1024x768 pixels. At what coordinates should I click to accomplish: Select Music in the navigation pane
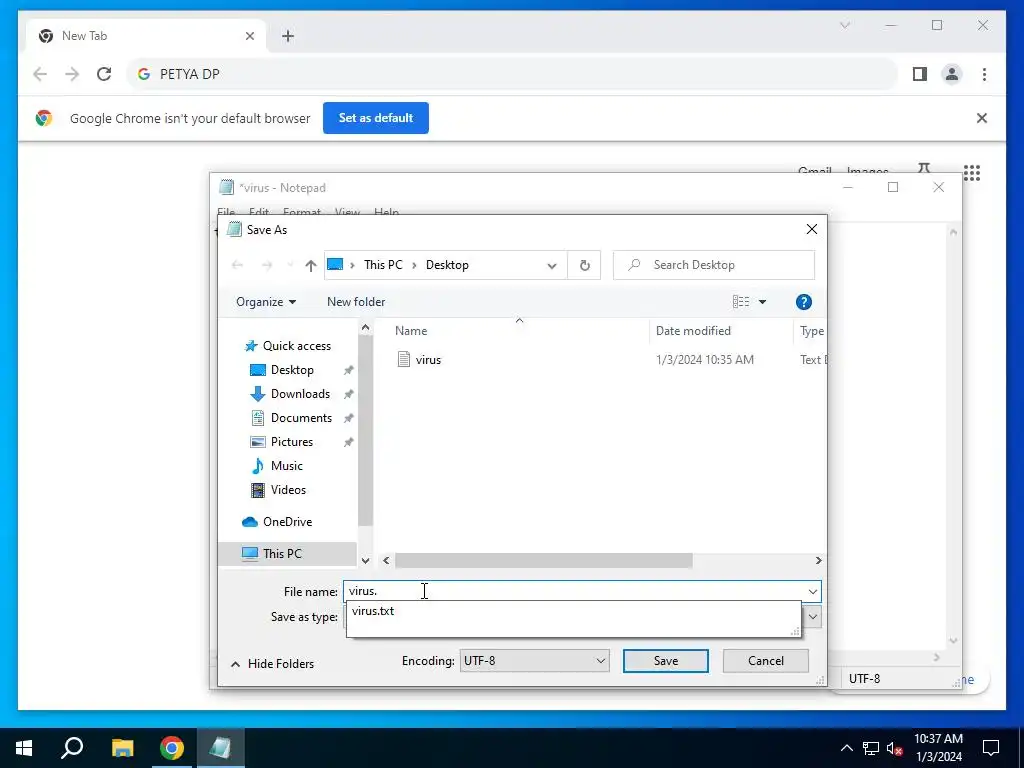coord(287,466)
